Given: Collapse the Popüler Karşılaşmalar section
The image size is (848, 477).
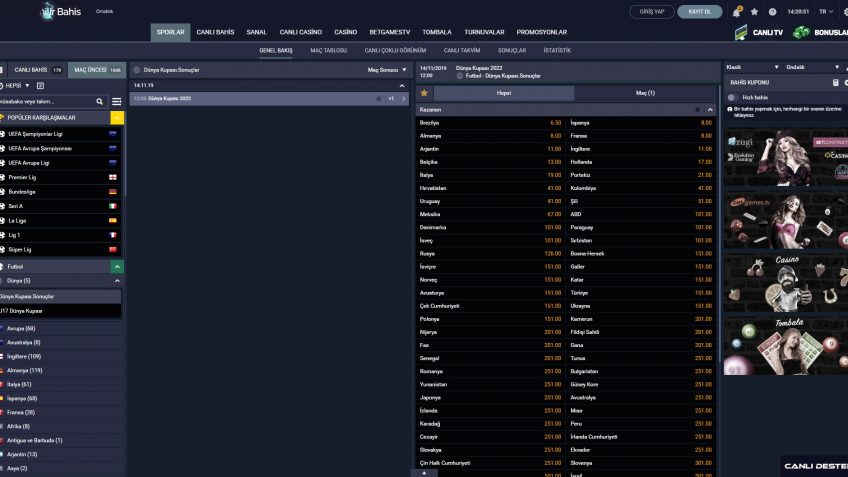Looking at the screenshot, I should tap(117, 118).
